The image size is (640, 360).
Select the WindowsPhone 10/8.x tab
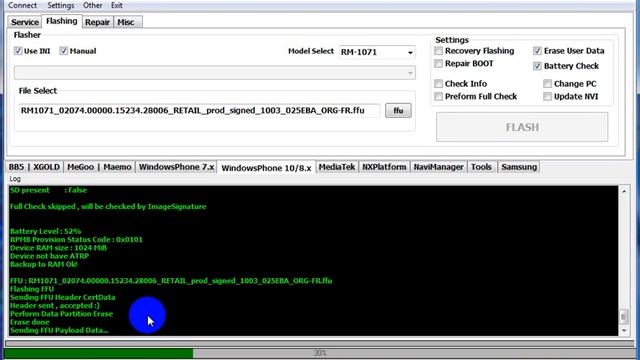pyautogui.click(x=266, y=167)
